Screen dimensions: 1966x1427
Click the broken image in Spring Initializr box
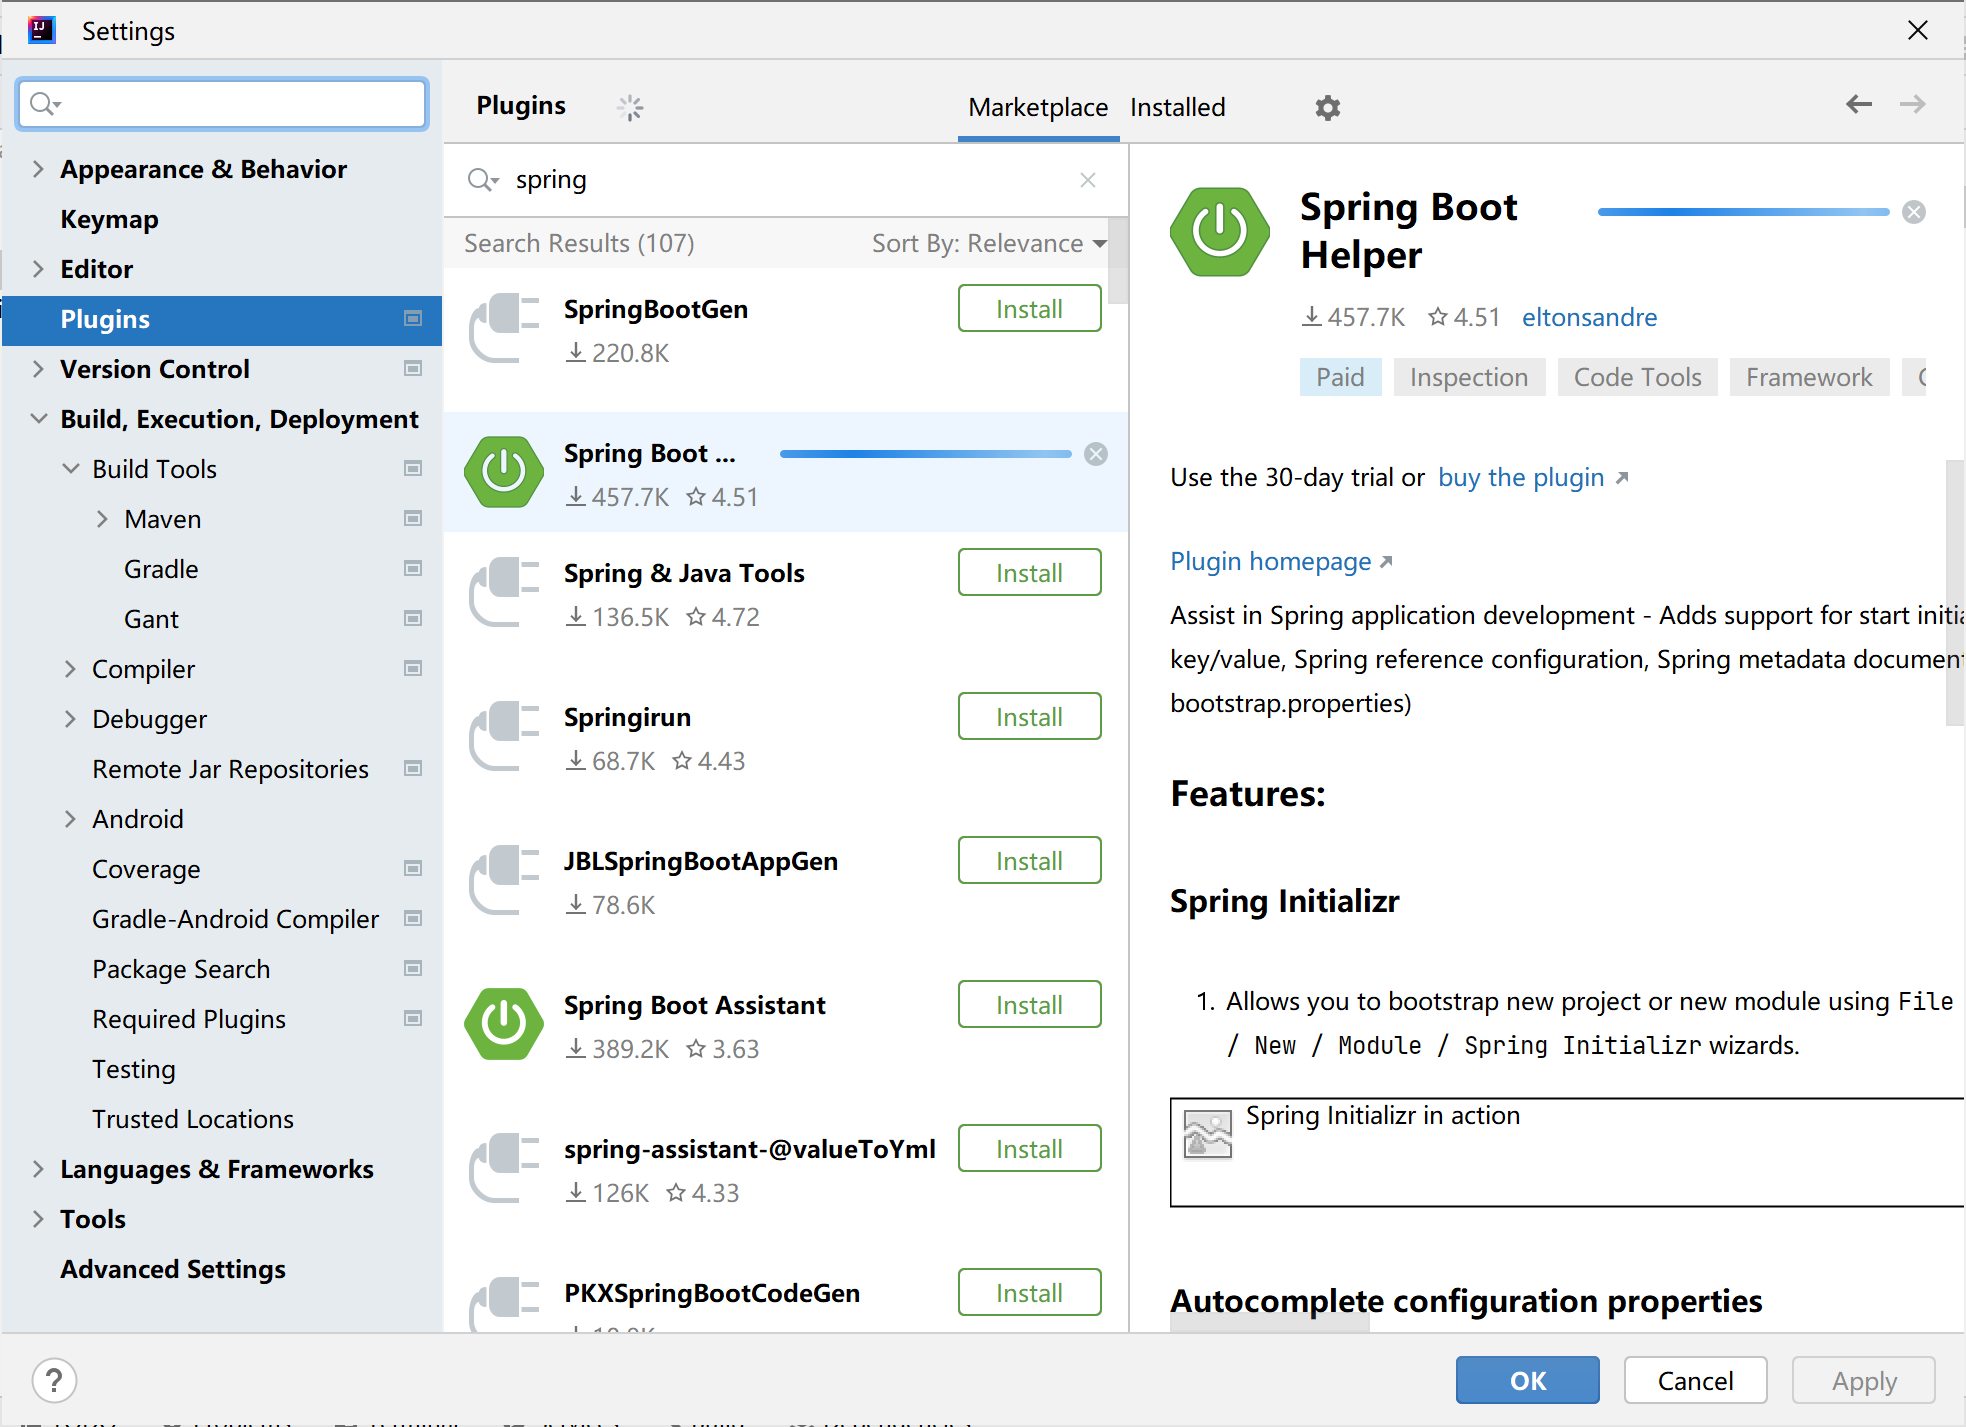(1208, 1134)
